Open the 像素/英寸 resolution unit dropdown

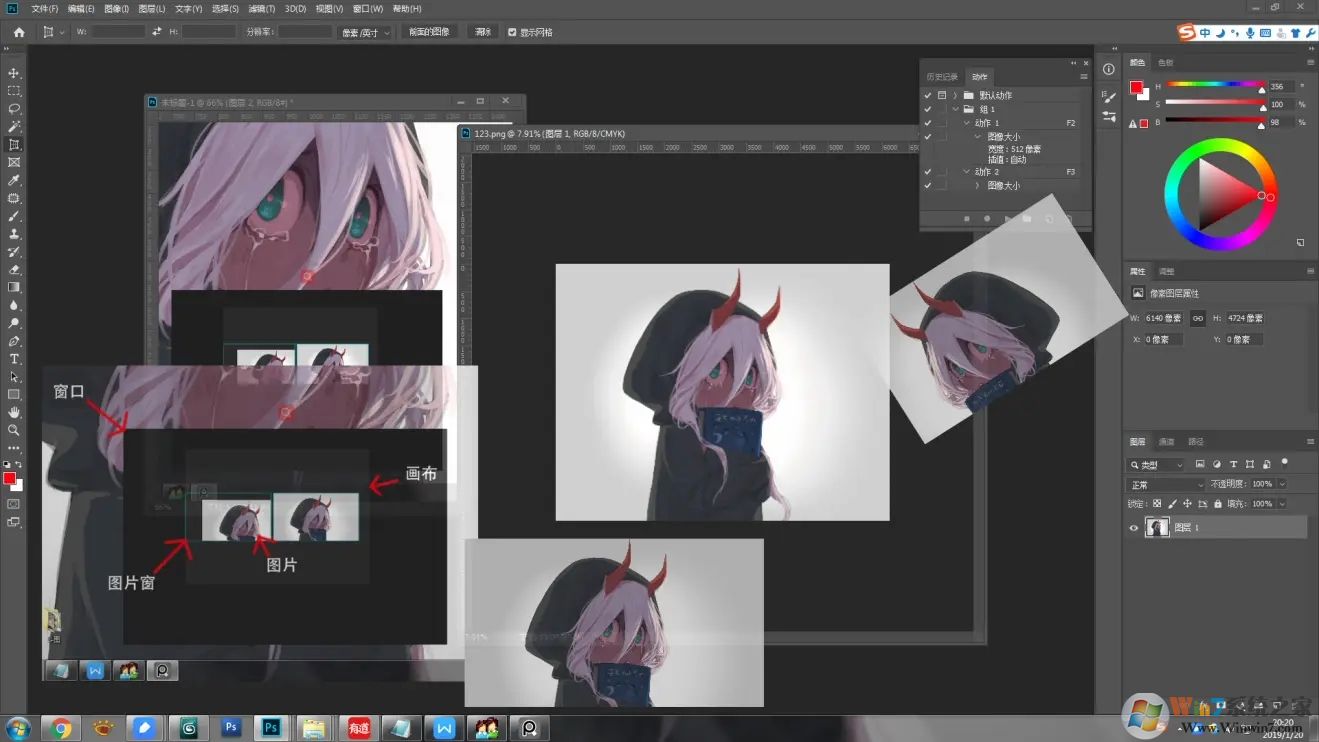[x=364, y=32]
